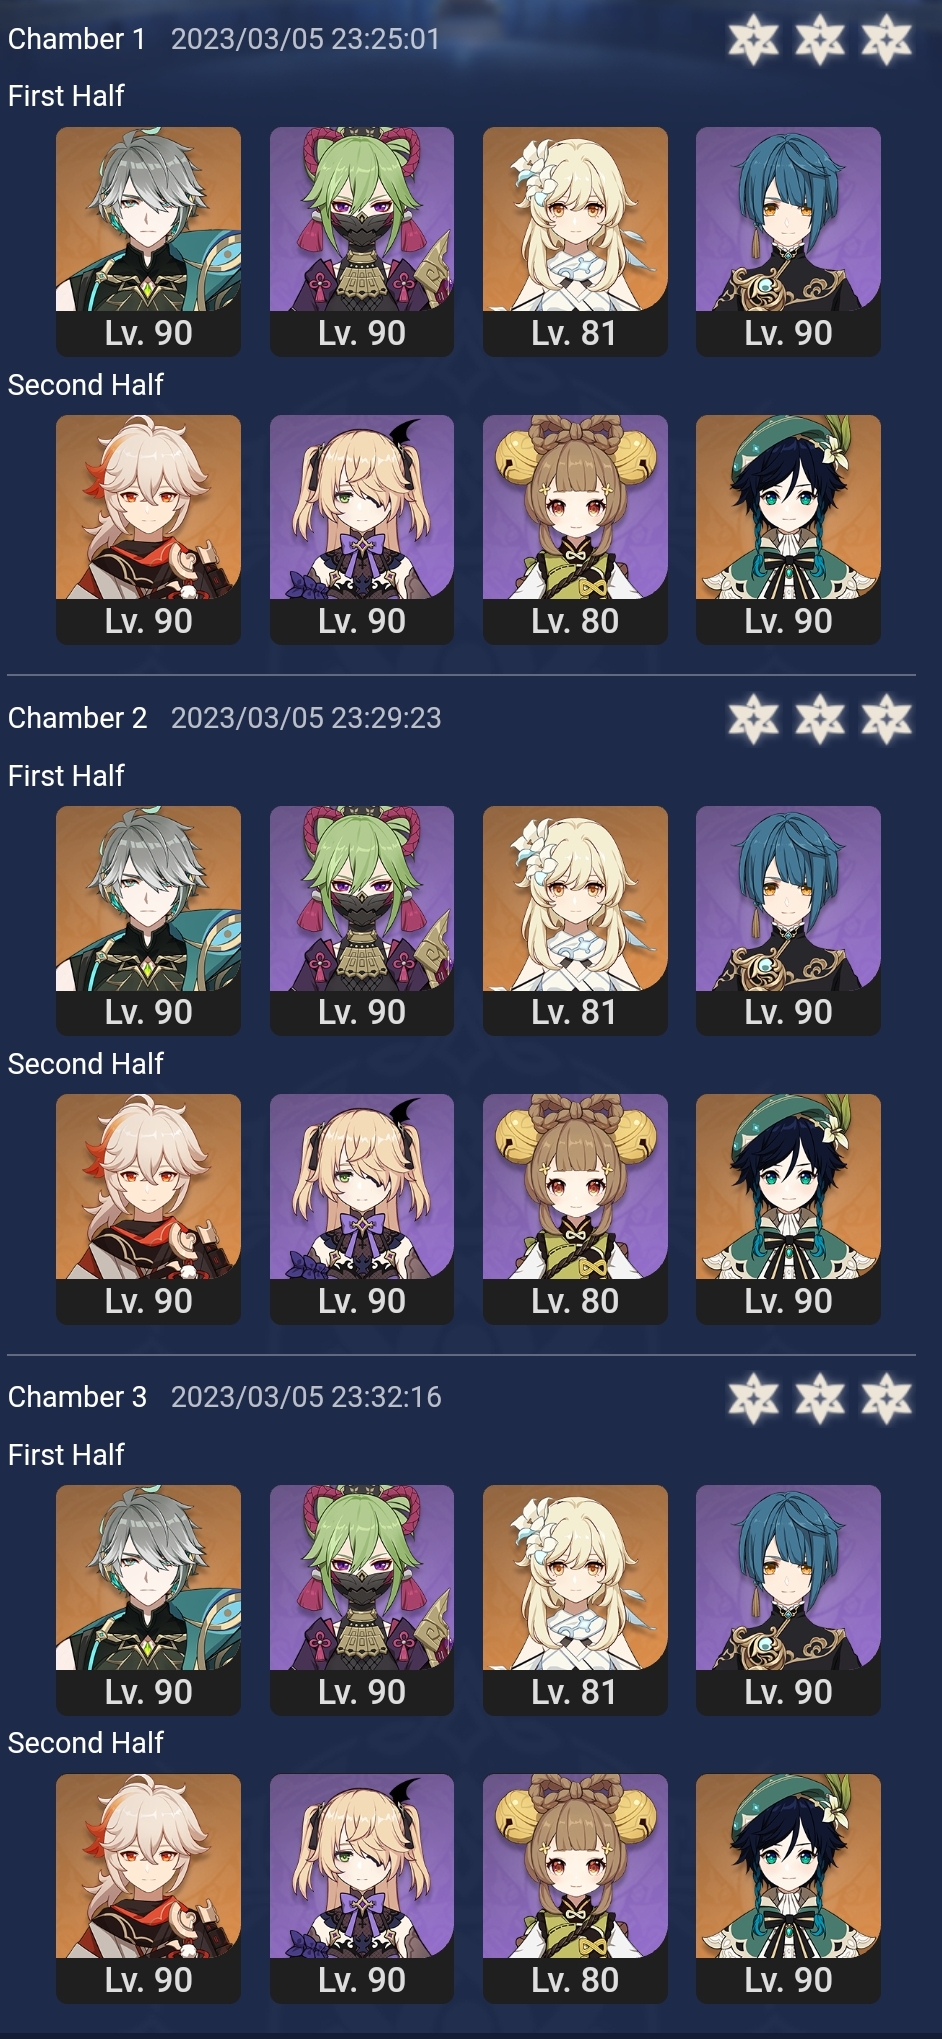Screen dimensions: 942x2039
Task: Click Lv. 80 bell-hair character in Chamber 3
Action: click(575, 1888)
